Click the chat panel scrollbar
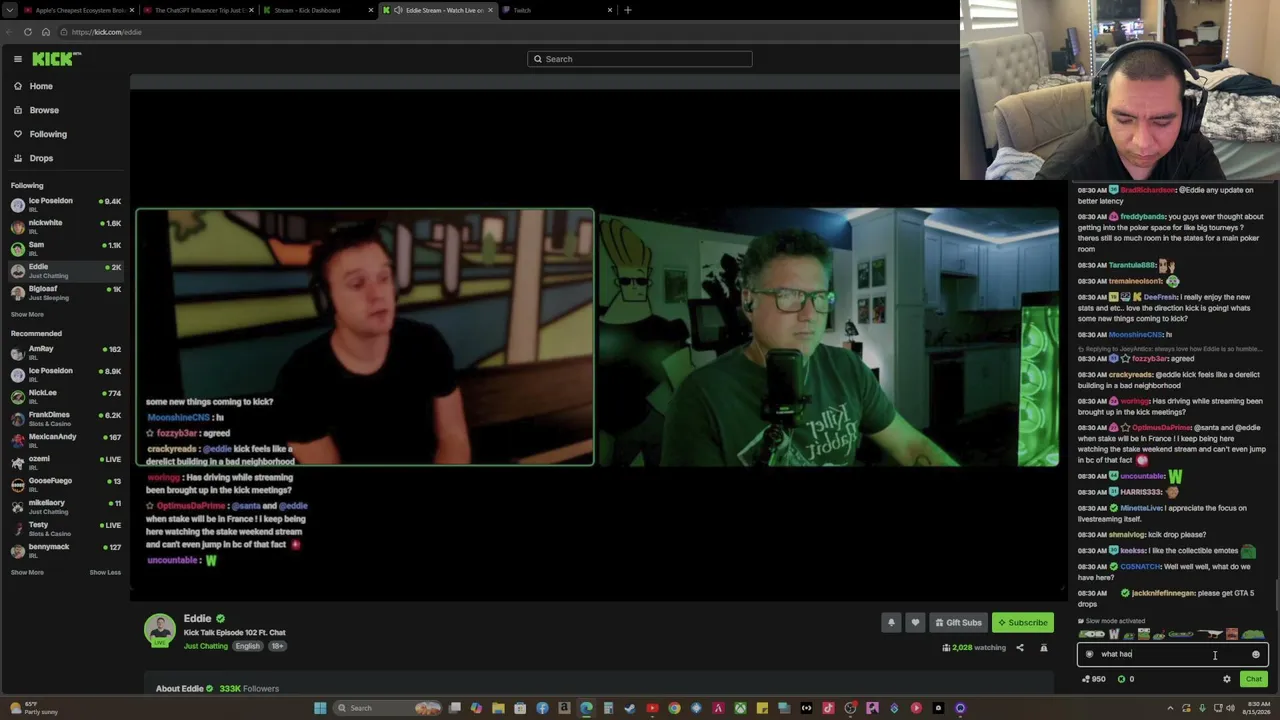 (x=1275, y=593)
